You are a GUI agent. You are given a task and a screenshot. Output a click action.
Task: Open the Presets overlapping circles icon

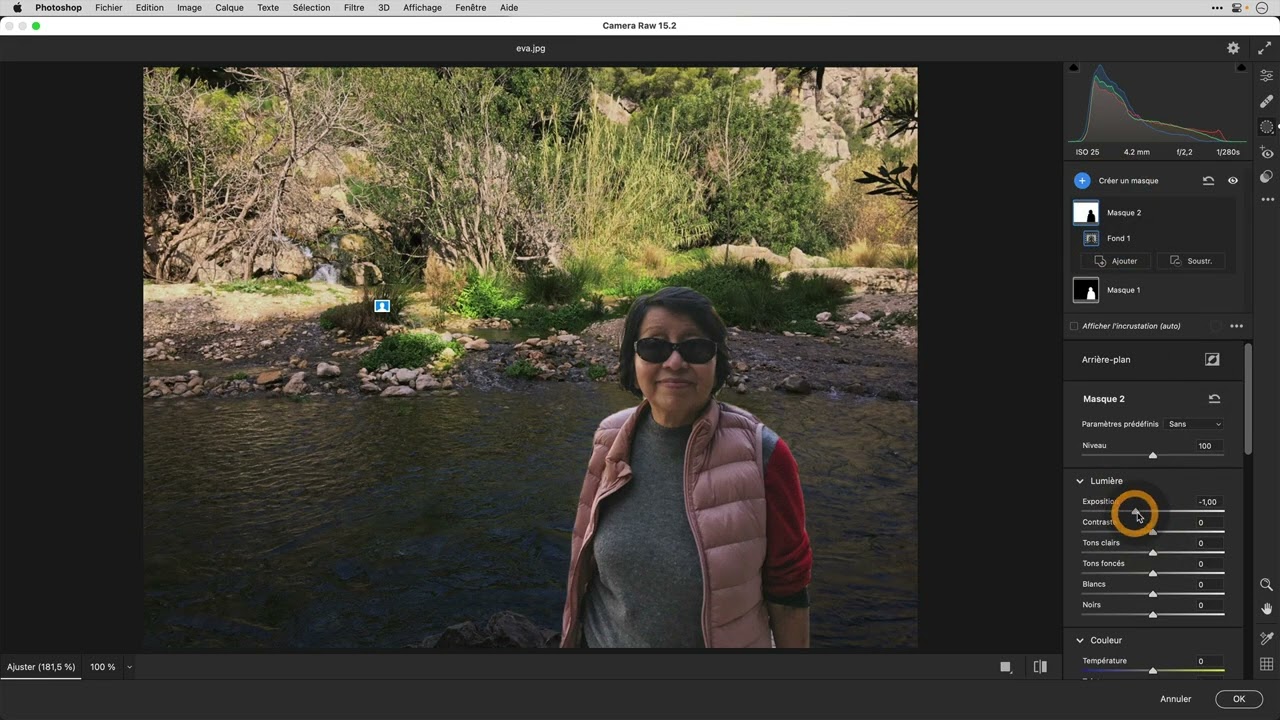1267,177
